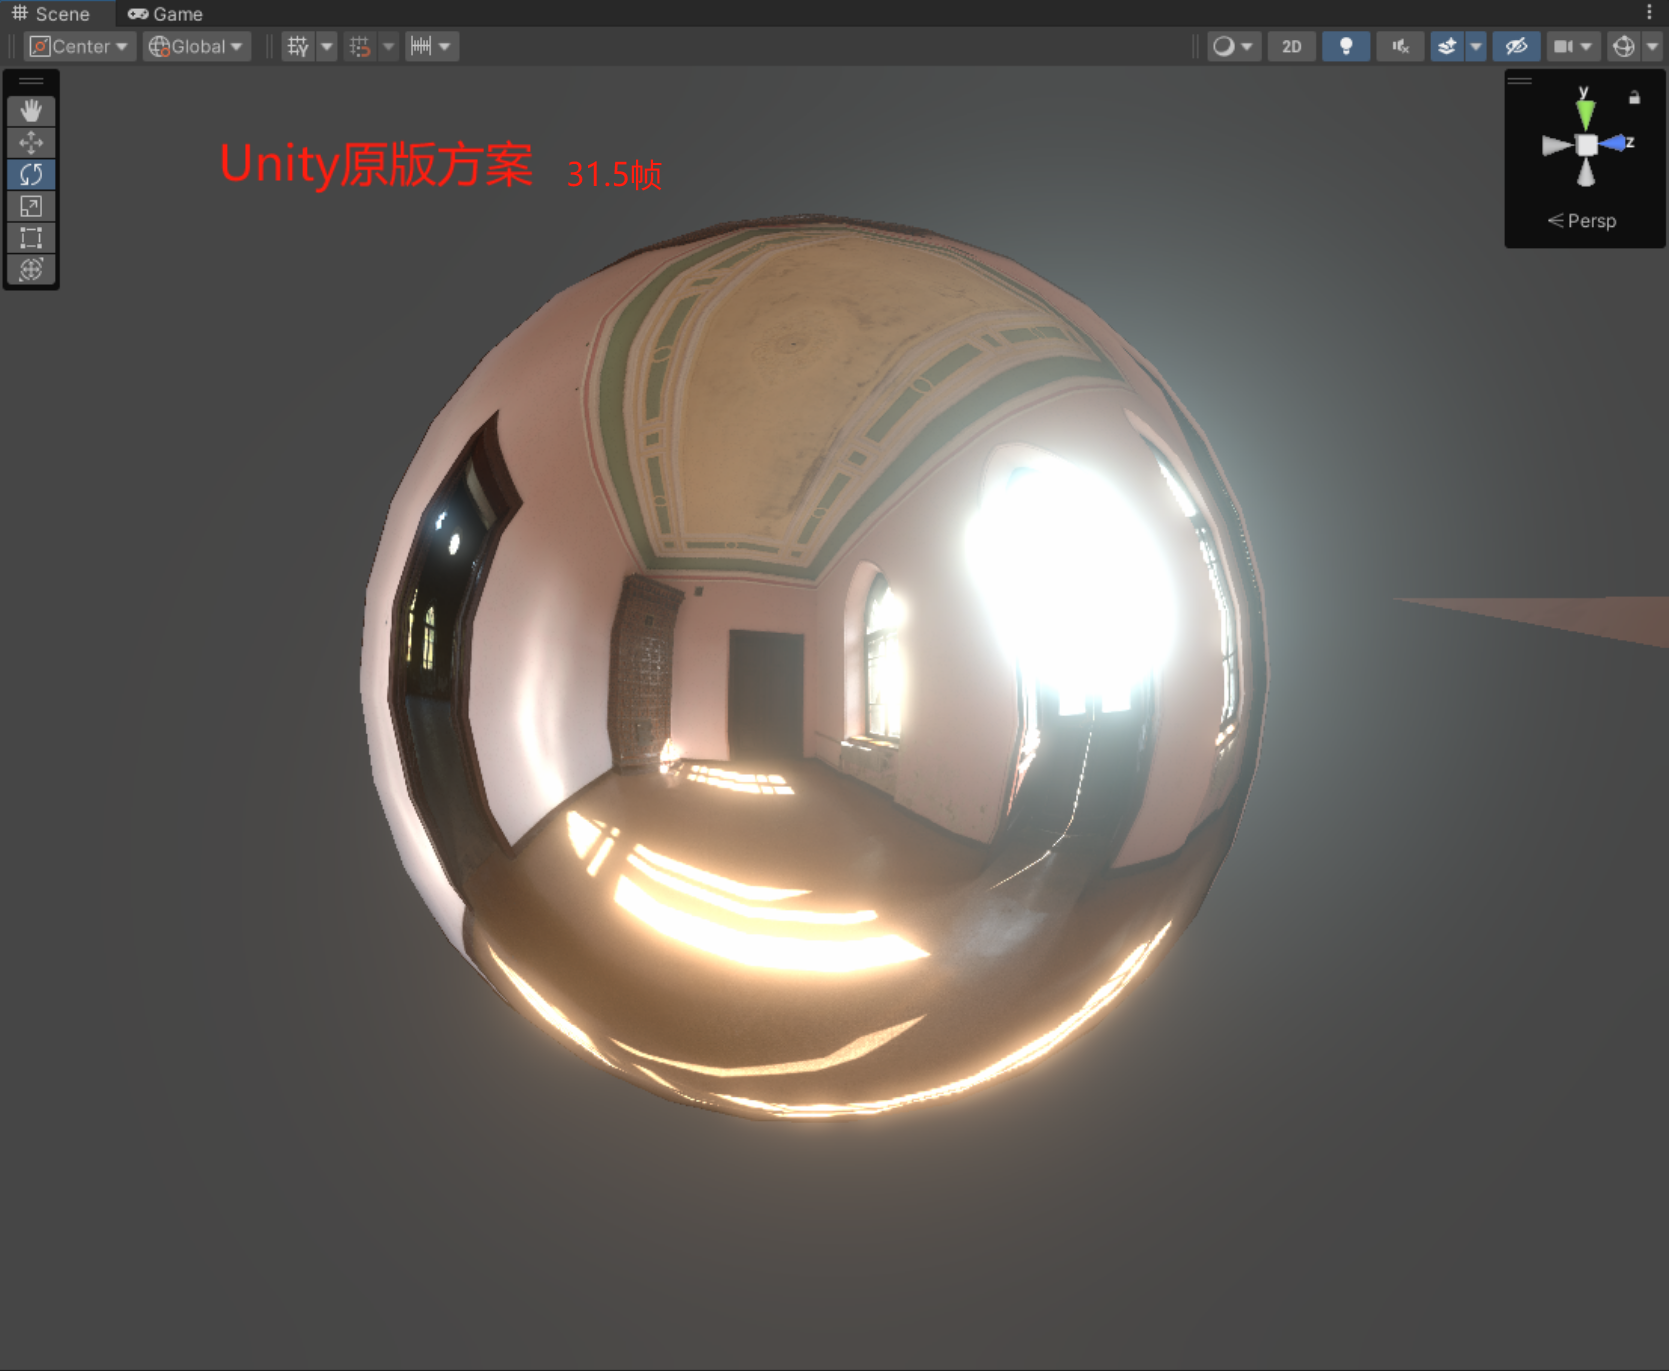Click Persp to toggle projection mode
The image size is (1669, 1371).
(x=1583, y=221)
